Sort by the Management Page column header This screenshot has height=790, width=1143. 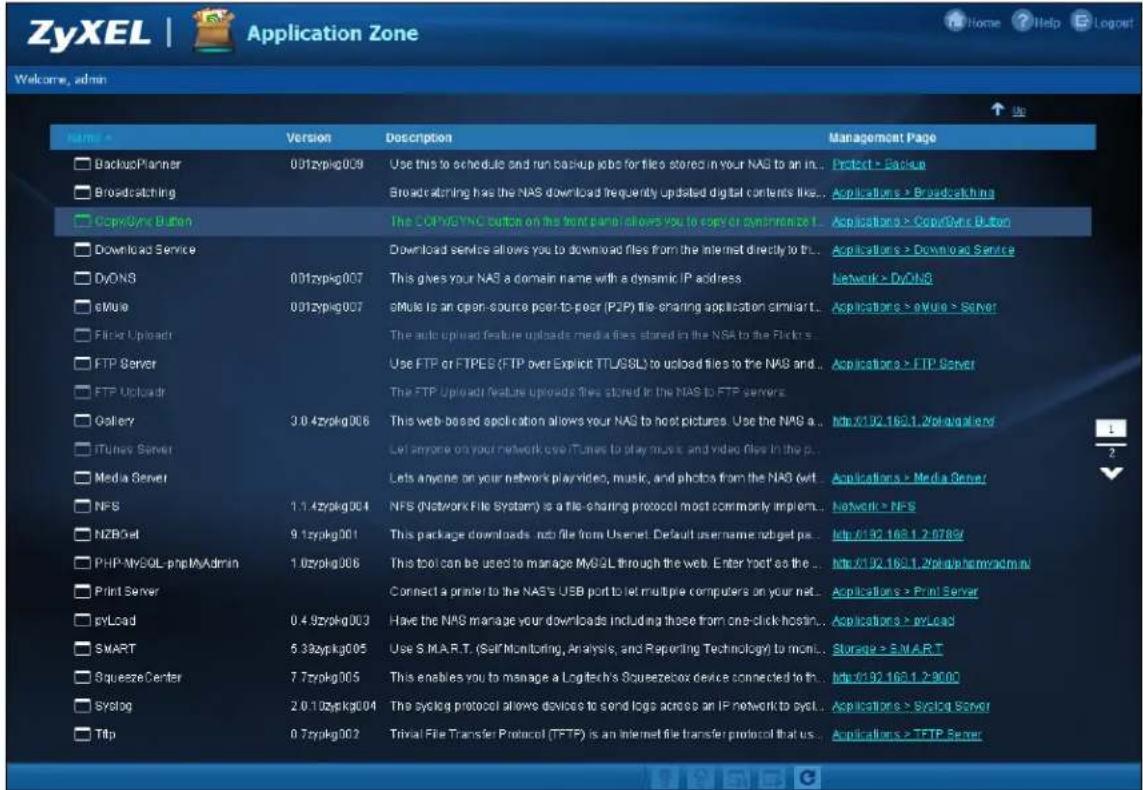coord(882,137)
